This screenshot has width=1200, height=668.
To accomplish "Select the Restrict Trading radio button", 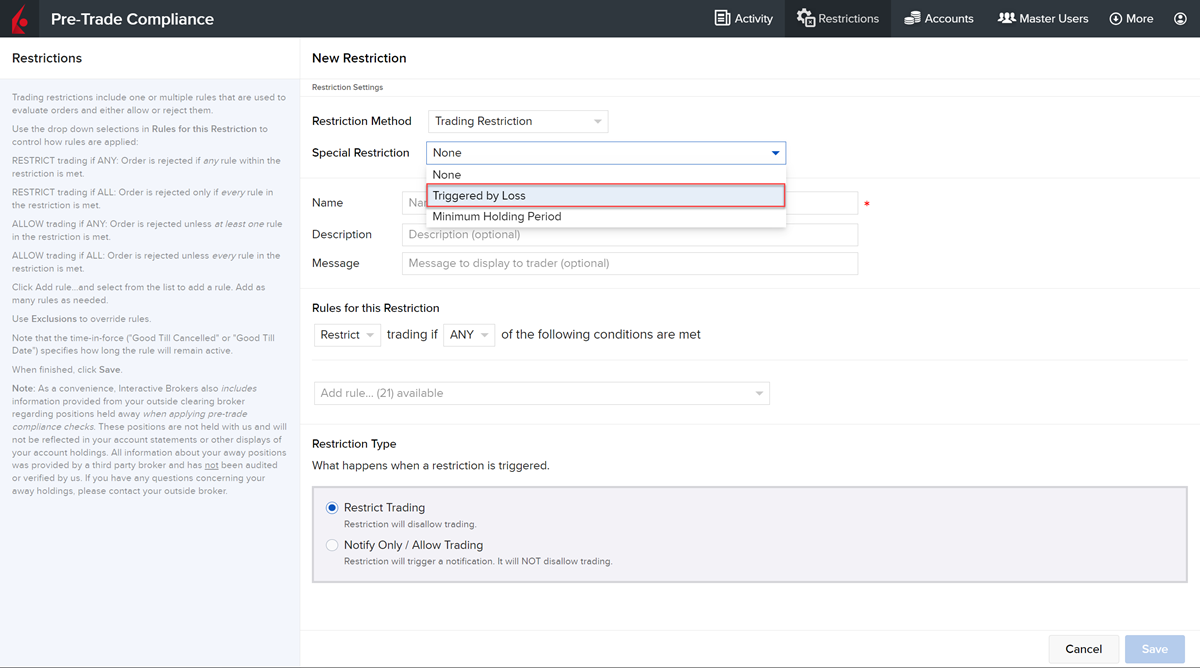I will tap(333, 508).
